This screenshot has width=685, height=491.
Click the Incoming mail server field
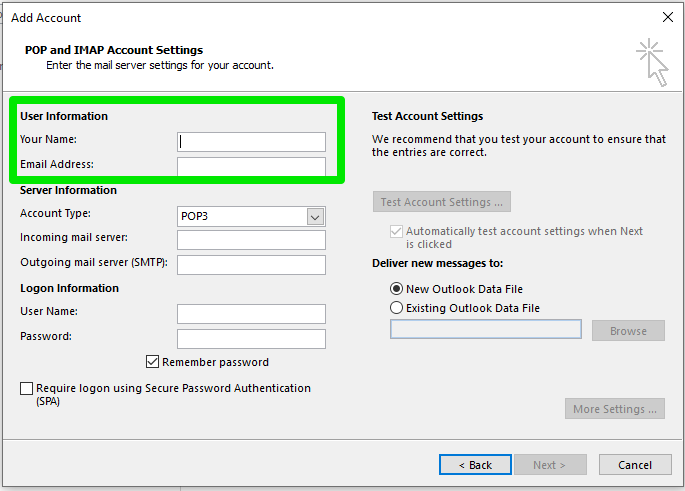coord(251,240)
